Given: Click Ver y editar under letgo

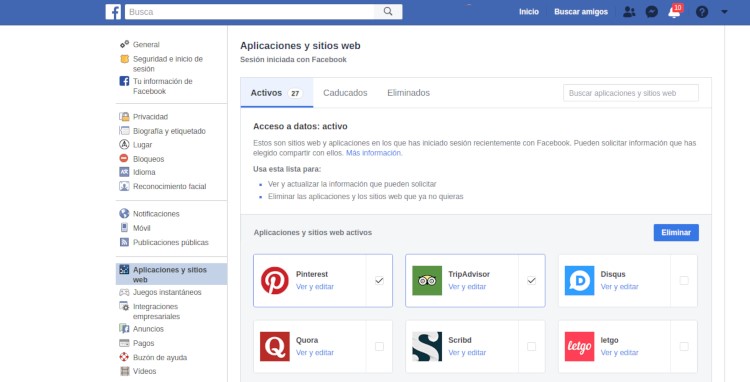Looking at the screenshot, I should pos(619,352).
